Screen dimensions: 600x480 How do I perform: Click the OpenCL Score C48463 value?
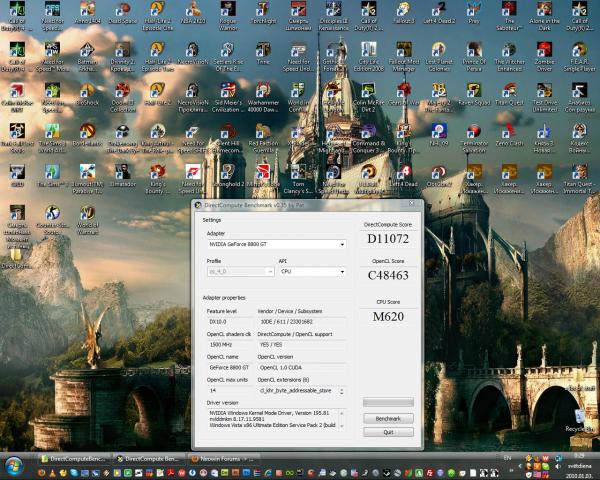coord(388,275)
